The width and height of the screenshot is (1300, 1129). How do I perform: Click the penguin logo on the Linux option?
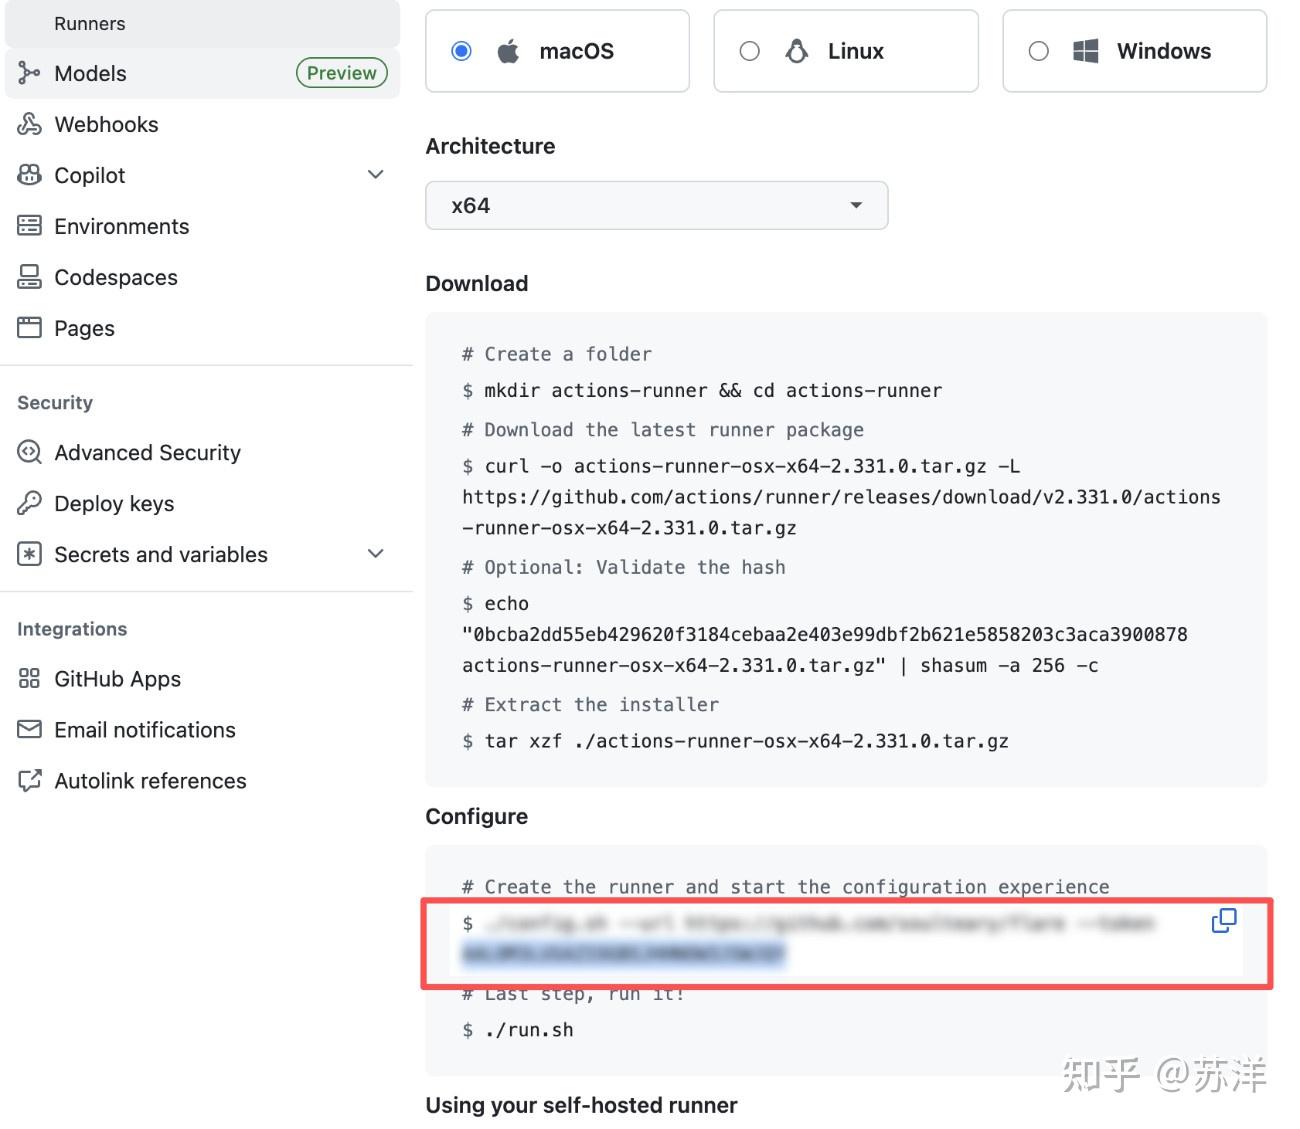tap(797, 51)
